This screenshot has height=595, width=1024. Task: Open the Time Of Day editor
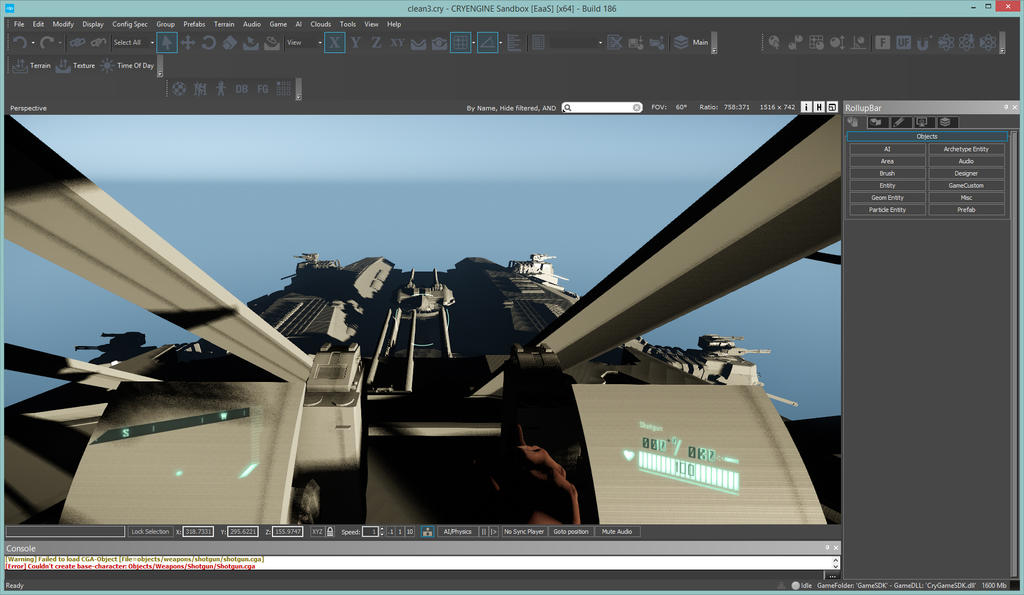(128, 65)
